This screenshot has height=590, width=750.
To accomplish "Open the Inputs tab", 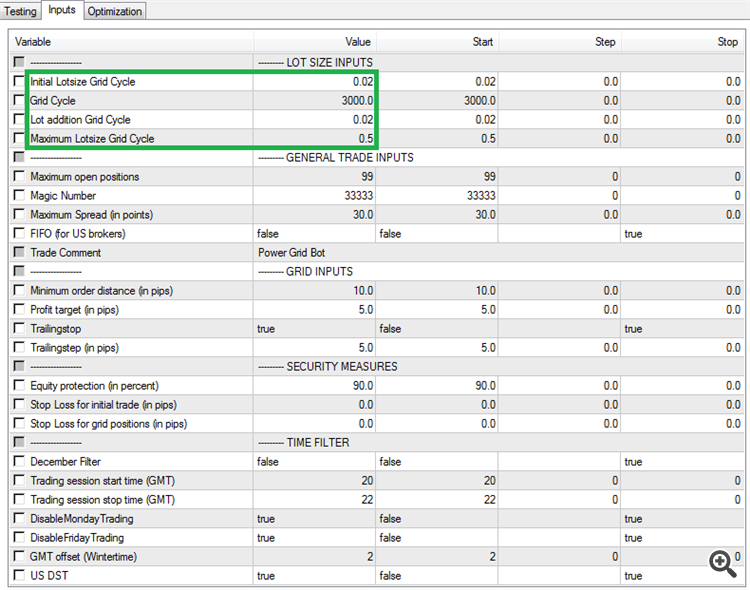I will point(62,10).
